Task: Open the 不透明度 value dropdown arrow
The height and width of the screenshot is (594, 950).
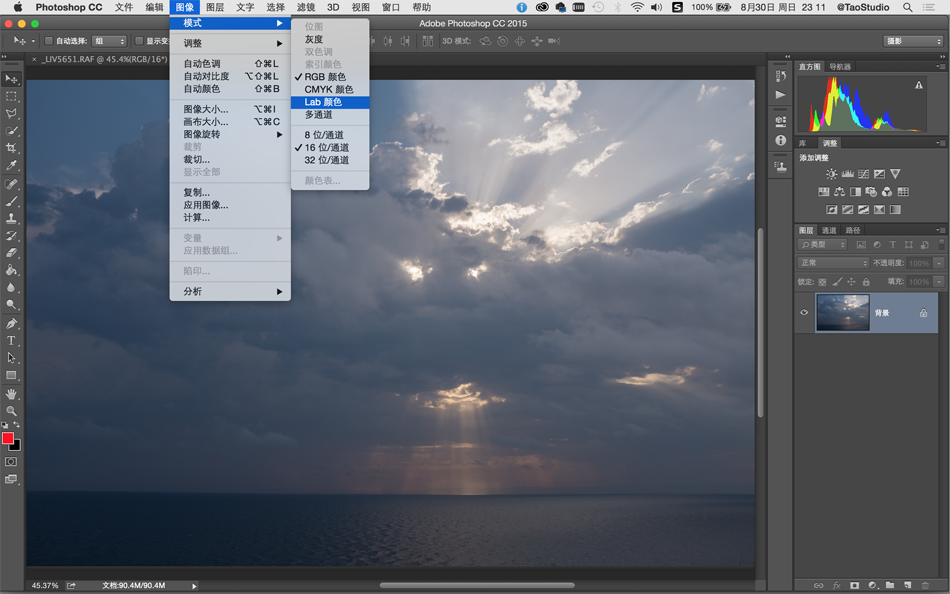Action: 939,263
